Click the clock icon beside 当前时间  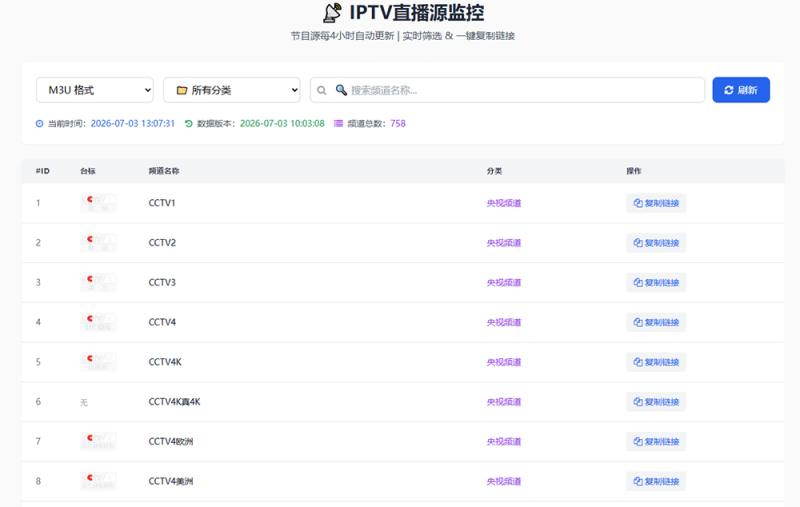[x=39, y=123]
